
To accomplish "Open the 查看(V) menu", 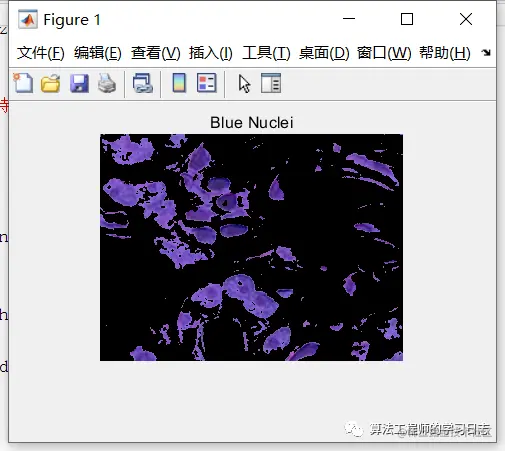I will click(x=155, y=53).
